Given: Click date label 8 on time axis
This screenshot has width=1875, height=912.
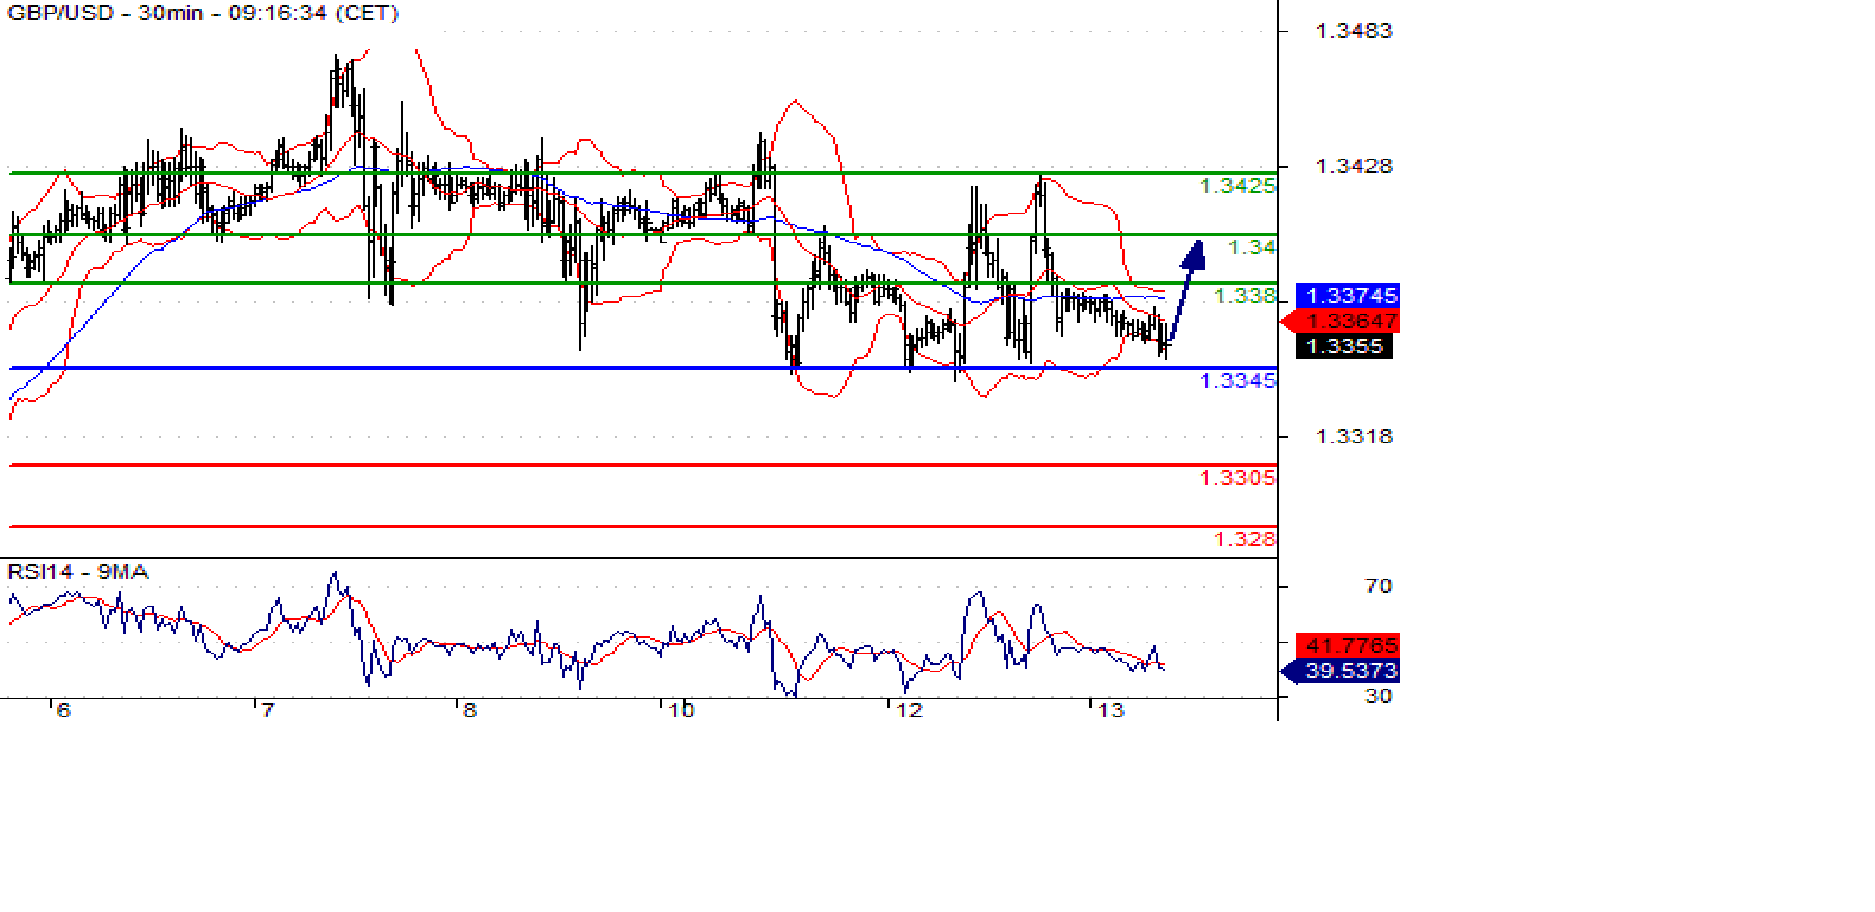Looking at the screenshot, I should click(x=469, y=710).
